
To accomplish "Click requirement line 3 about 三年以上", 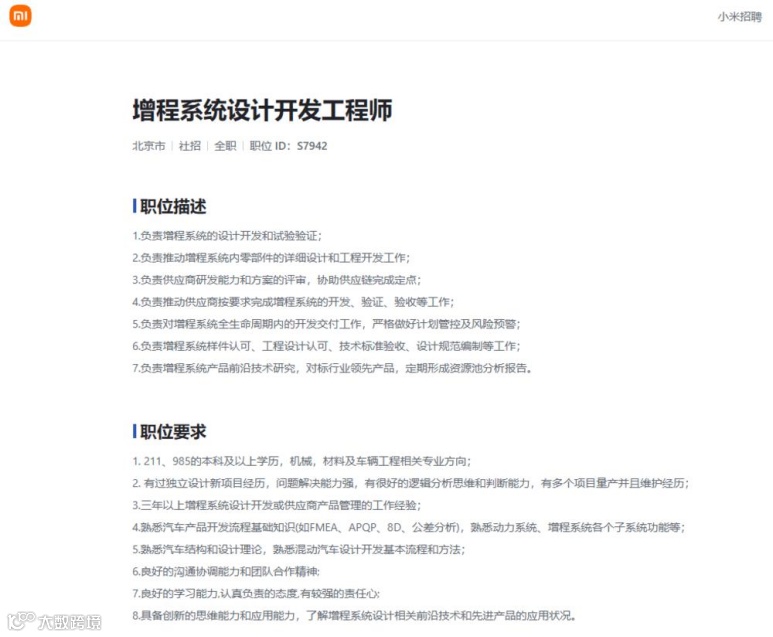I will [x=277, y=505].
